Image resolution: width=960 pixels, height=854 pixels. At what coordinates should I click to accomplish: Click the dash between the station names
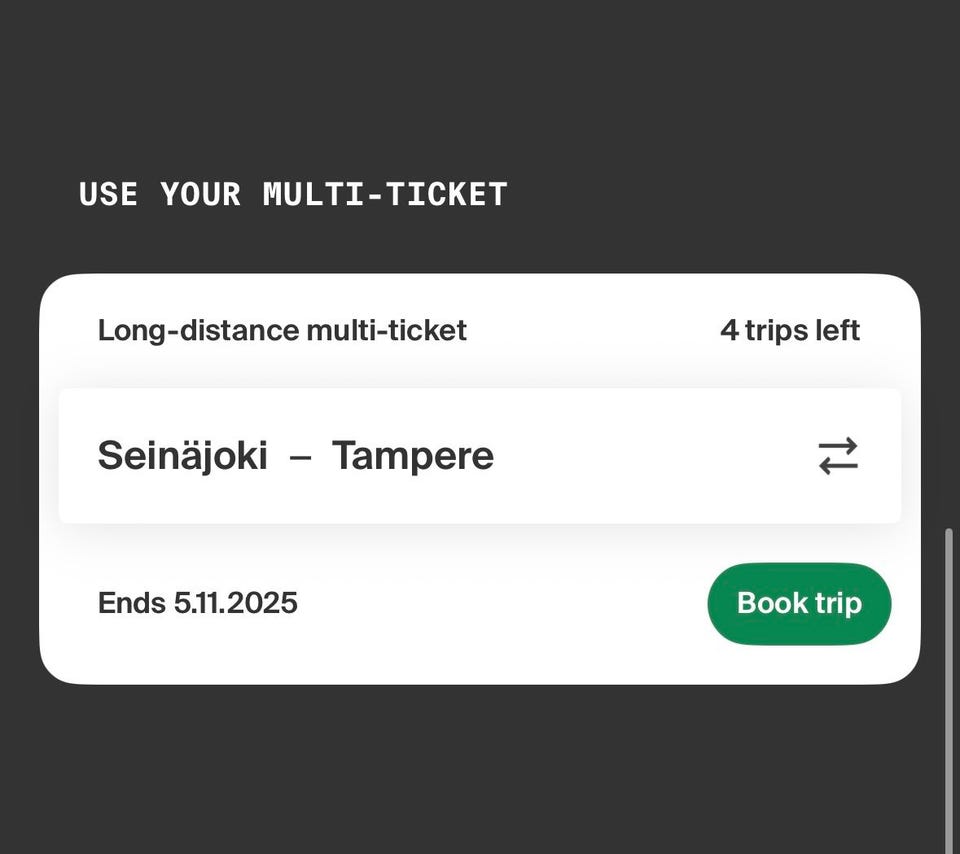coord(300,457)
